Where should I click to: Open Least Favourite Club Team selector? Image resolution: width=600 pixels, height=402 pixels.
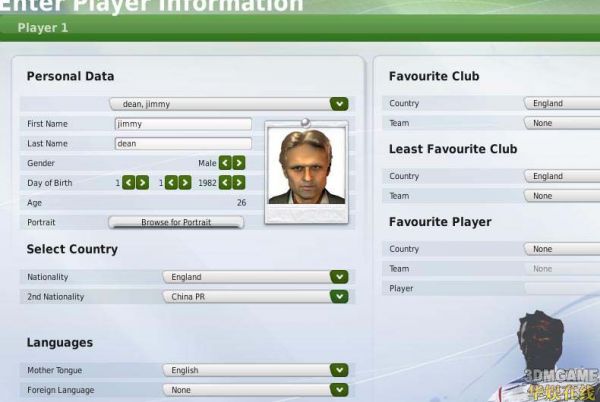(562, 196)
